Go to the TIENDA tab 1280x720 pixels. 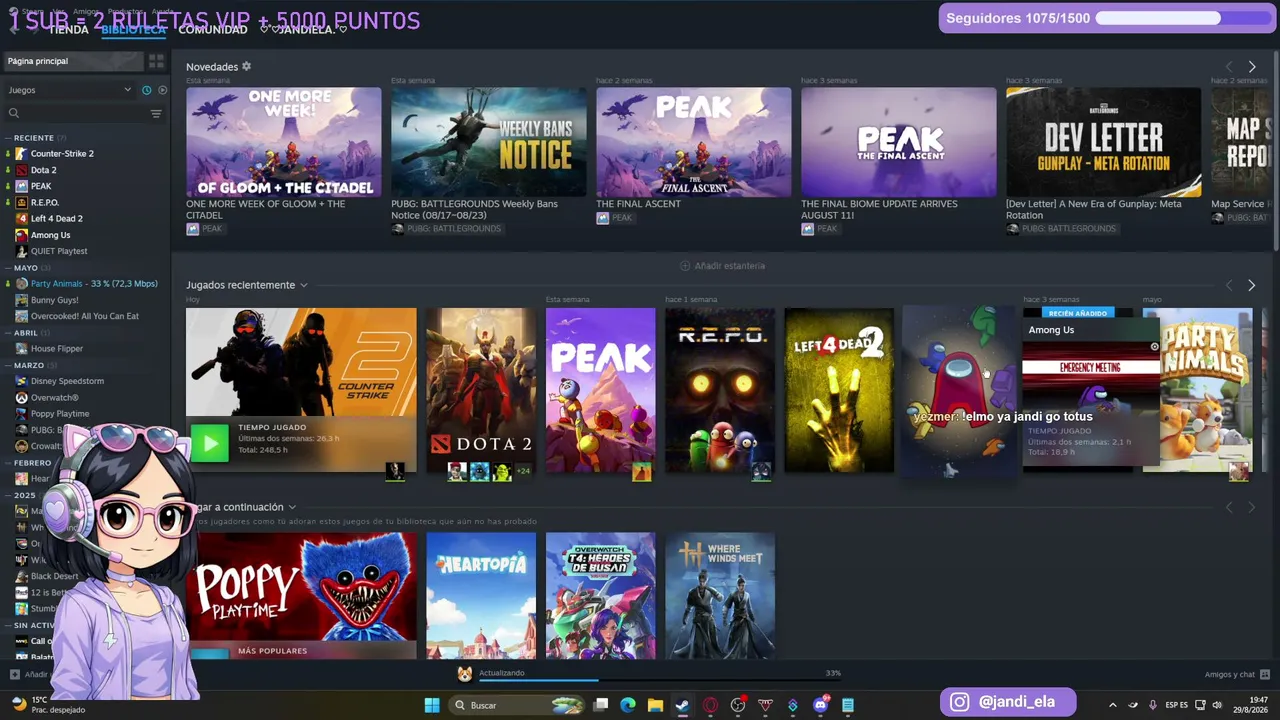click(69, 30)
